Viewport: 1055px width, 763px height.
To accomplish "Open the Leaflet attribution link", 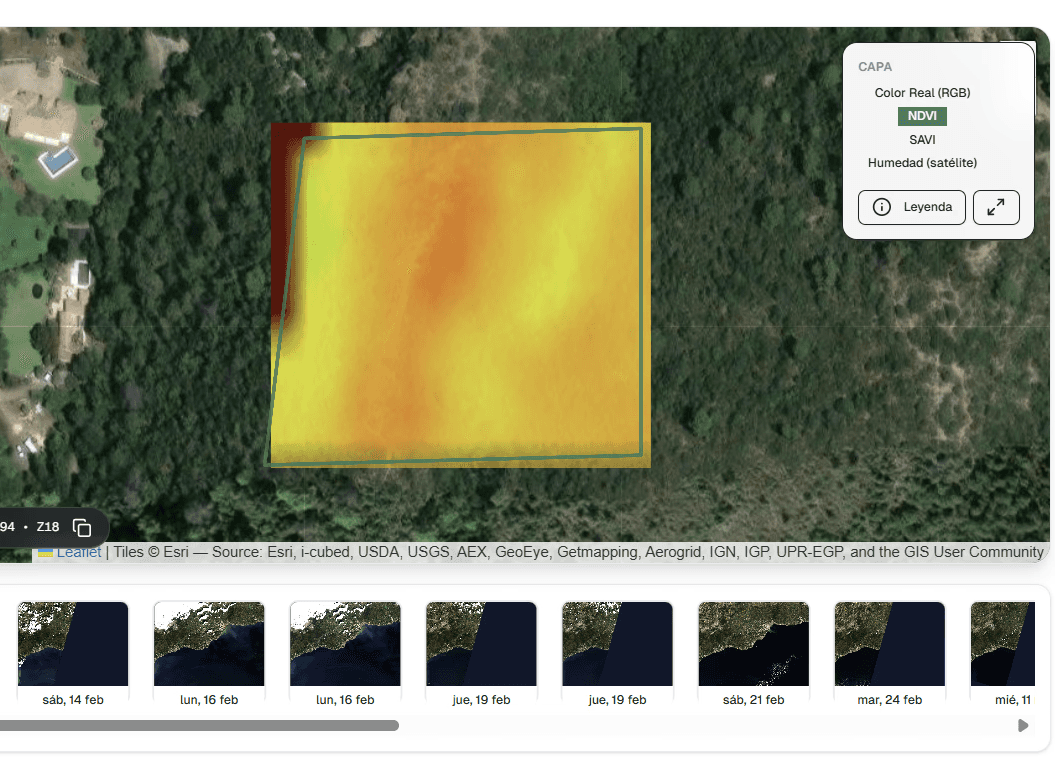I will (x=79, y=552).
